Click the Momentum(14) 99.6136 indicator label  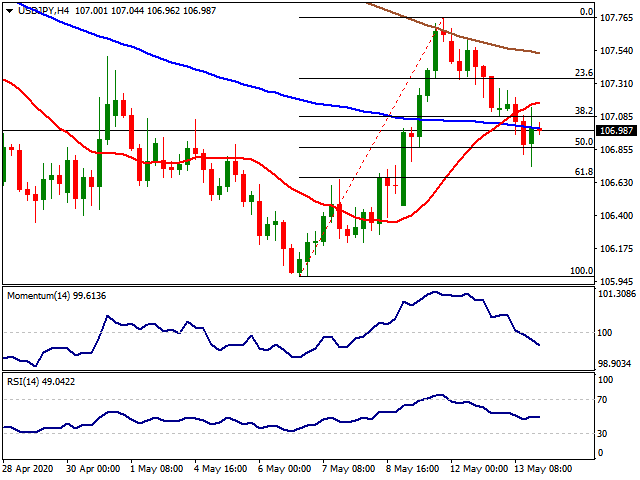pyautogui.click(x=56, y=296)
